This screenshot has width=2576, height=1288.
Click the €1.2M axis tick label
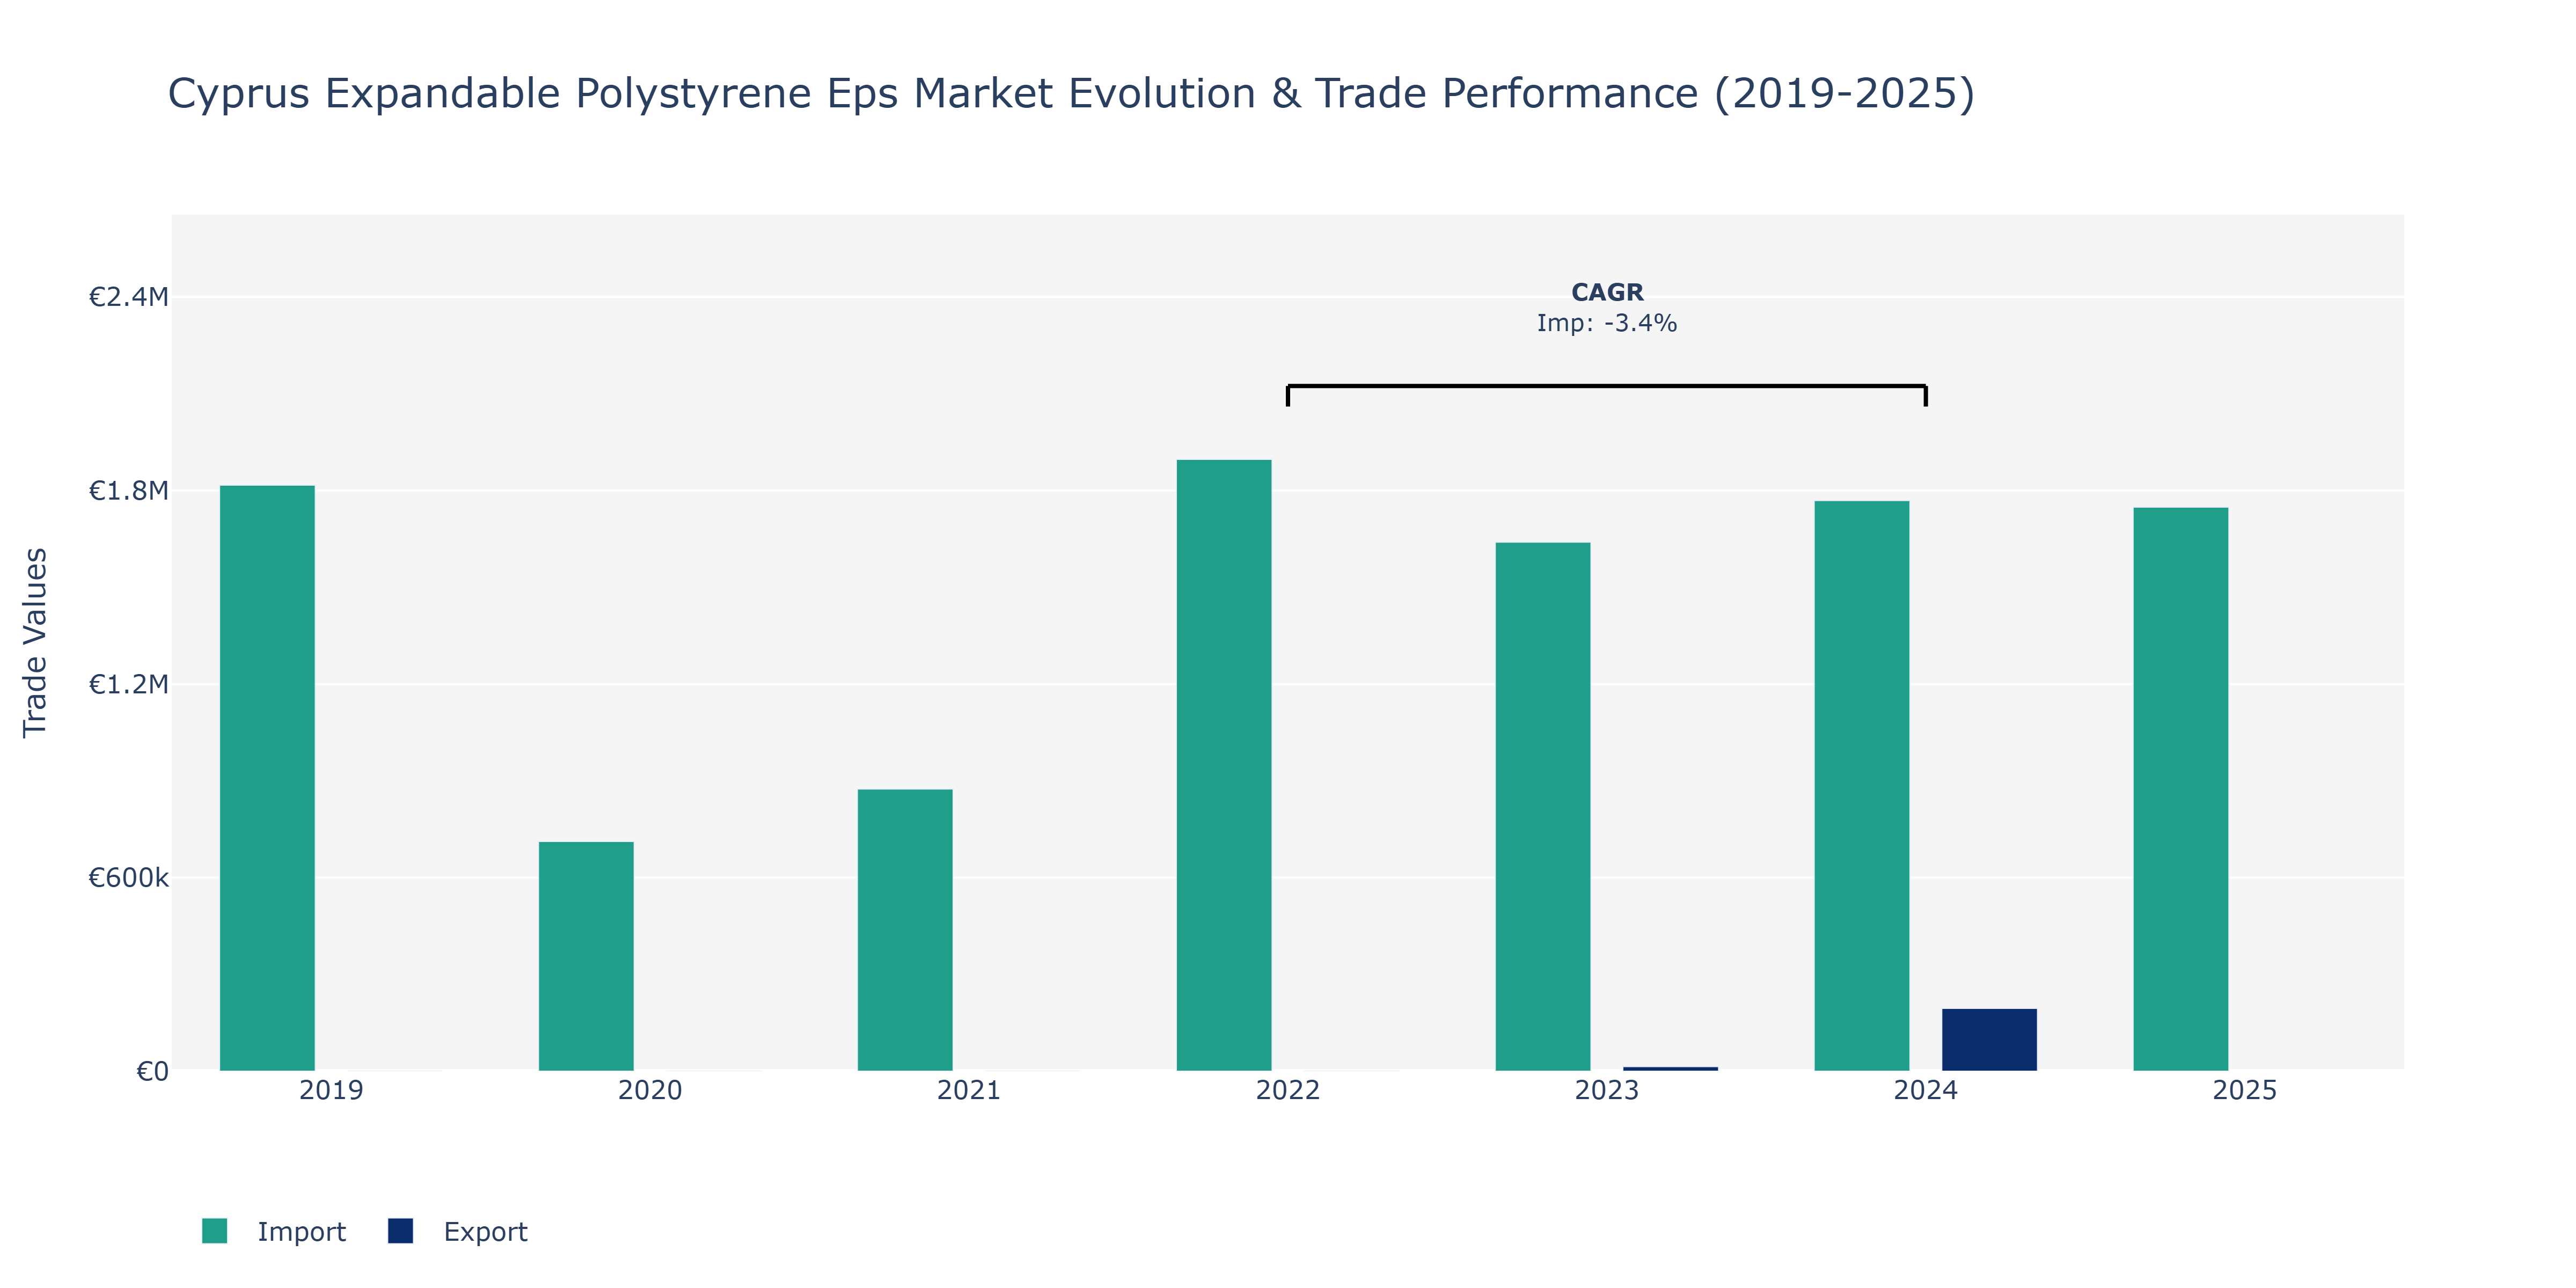(129, 684)
